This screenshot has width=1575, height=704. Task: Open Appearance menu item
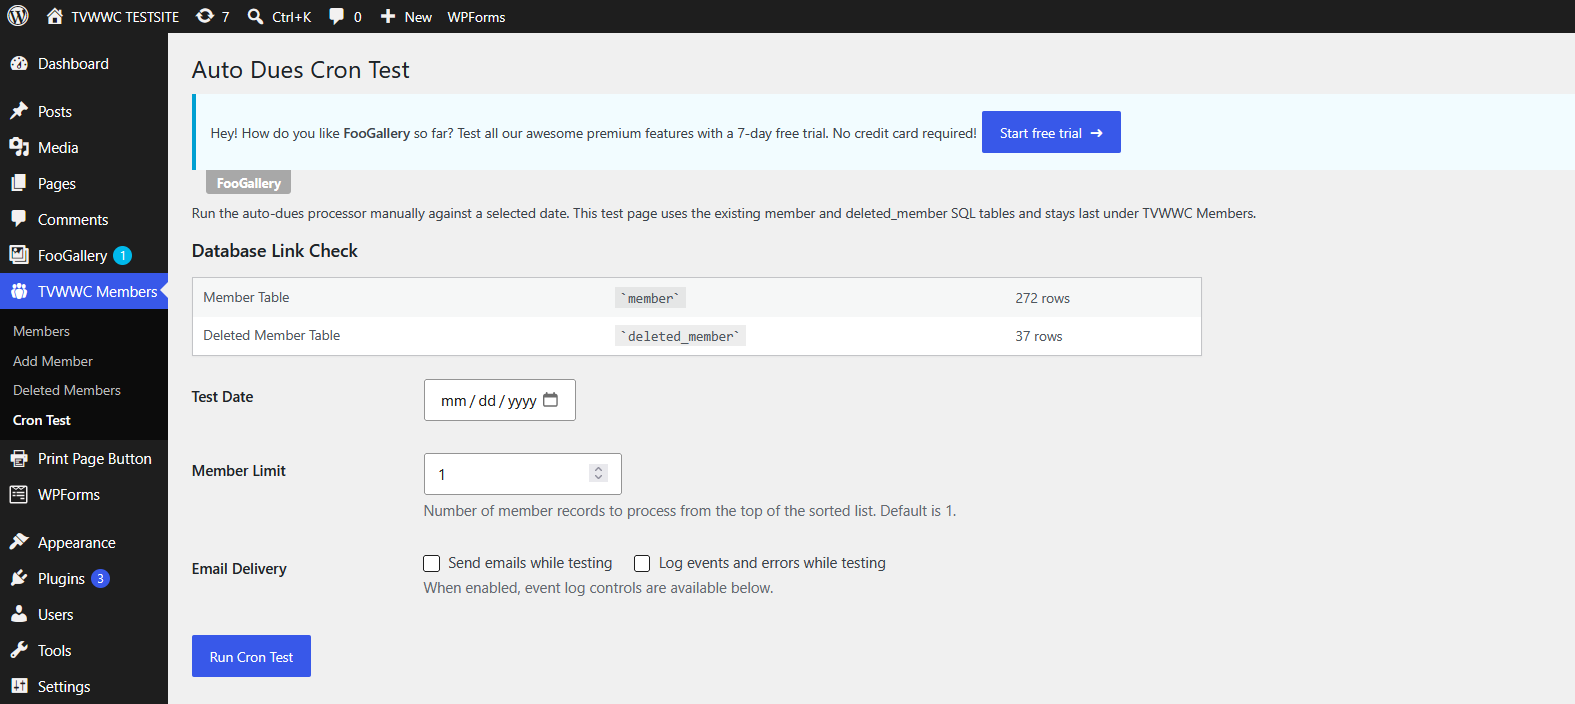pos(84,542)
